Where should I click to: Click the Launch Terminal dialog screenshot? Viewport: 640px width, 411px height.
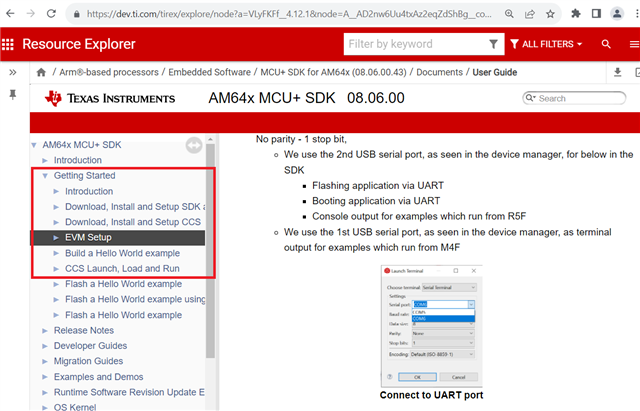[431, 326]
